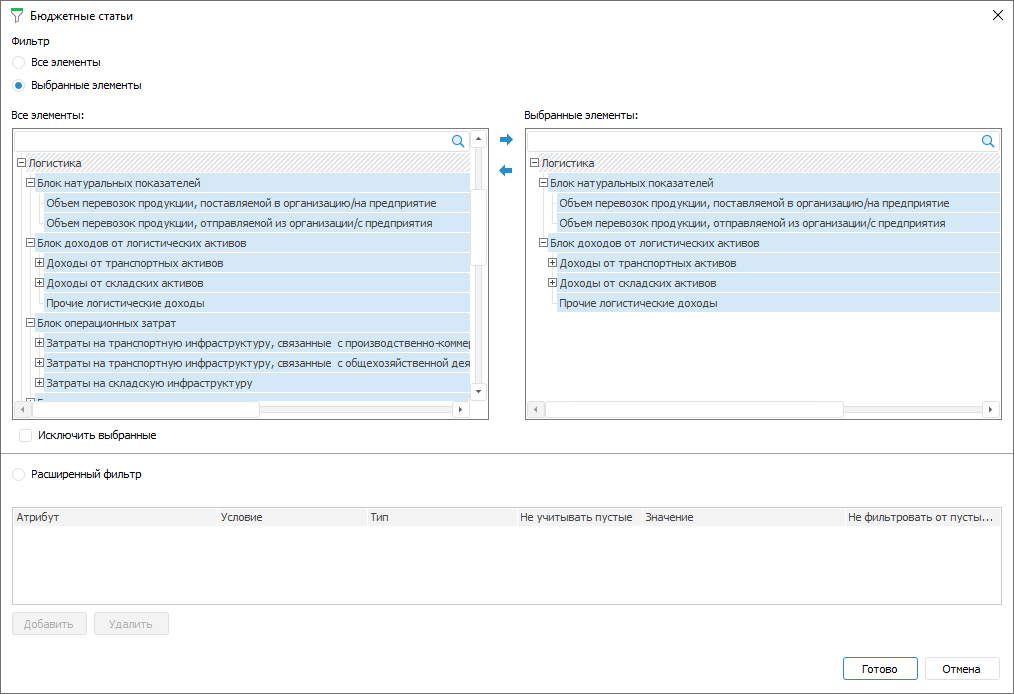Collapse "Блок операционных затрат" in left tree
The height and width of the screenshot is (694, 1014).
click(x=30, y=323)
